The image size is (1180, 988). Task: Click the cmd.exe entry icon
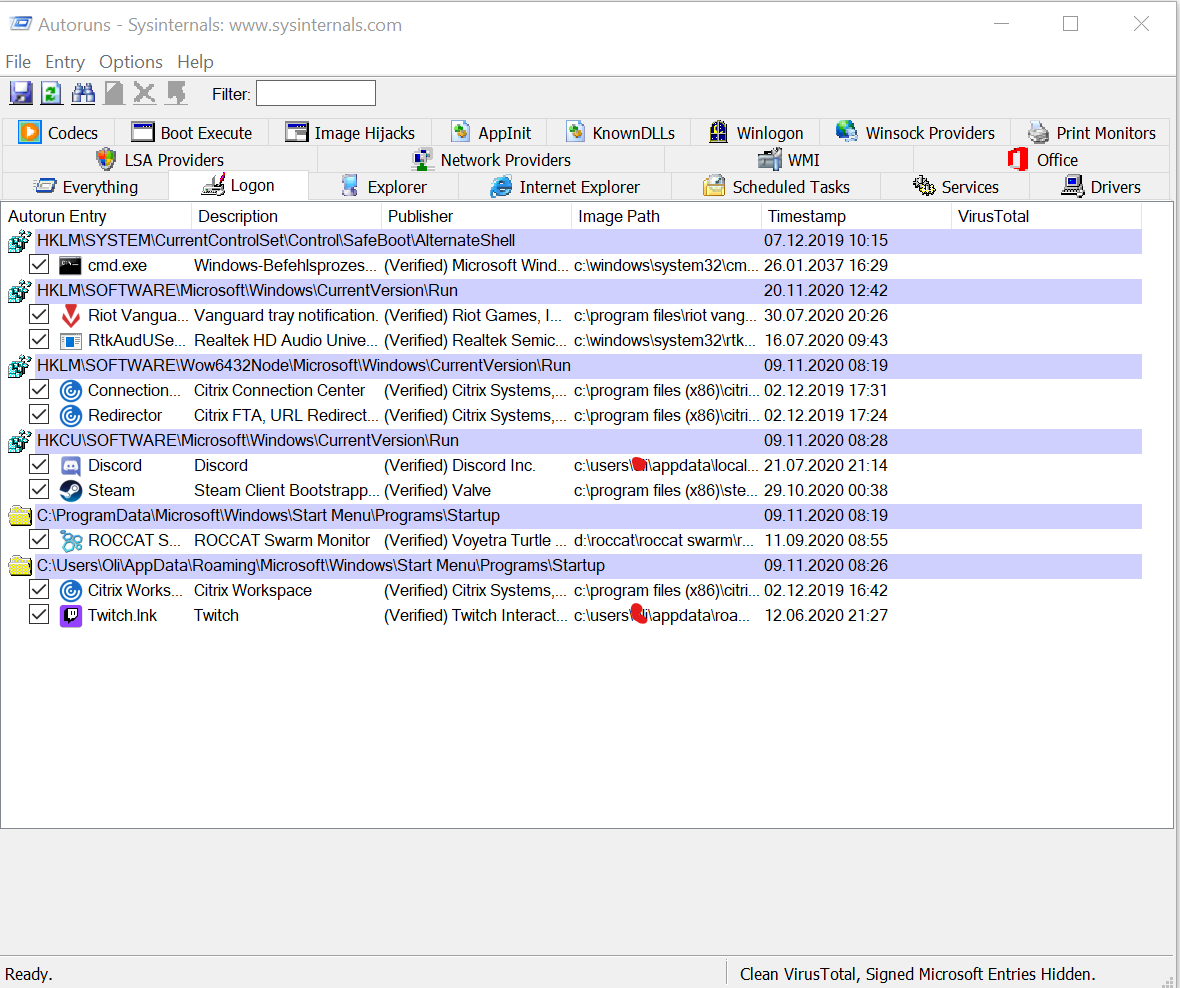coord(71,266)
